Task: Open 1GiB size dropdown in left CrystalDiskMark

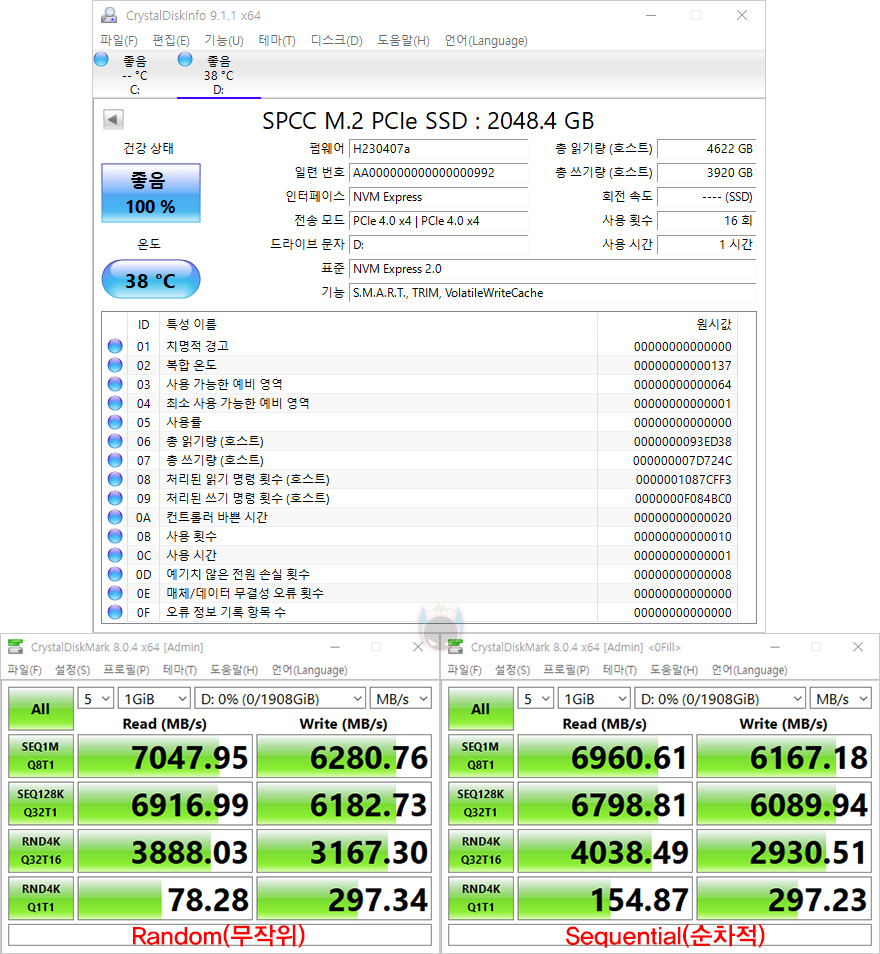Action: pyautogui.click(x=155, y=698)
